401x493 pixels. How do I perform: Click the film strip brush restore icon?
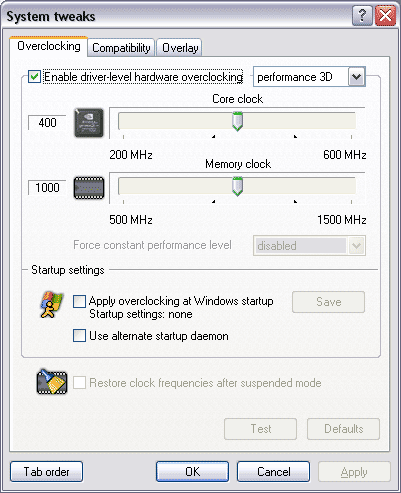(x=52, y=382)
